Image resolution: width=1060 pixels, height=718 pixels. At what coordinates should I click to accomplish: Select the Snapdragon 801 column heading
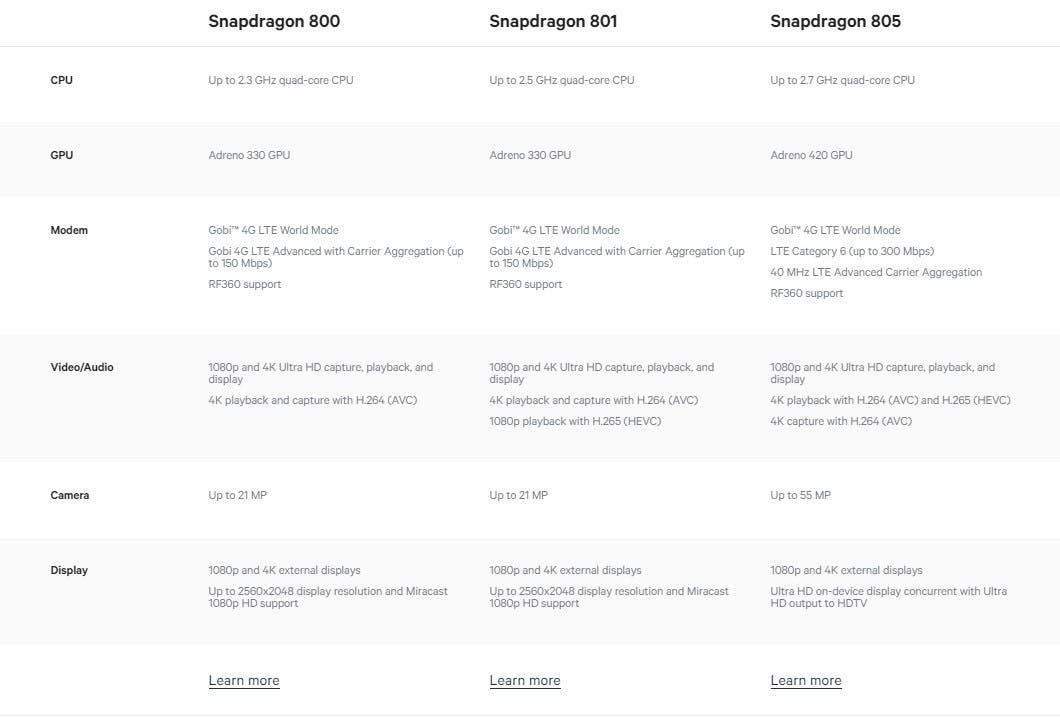pos(553,22)
